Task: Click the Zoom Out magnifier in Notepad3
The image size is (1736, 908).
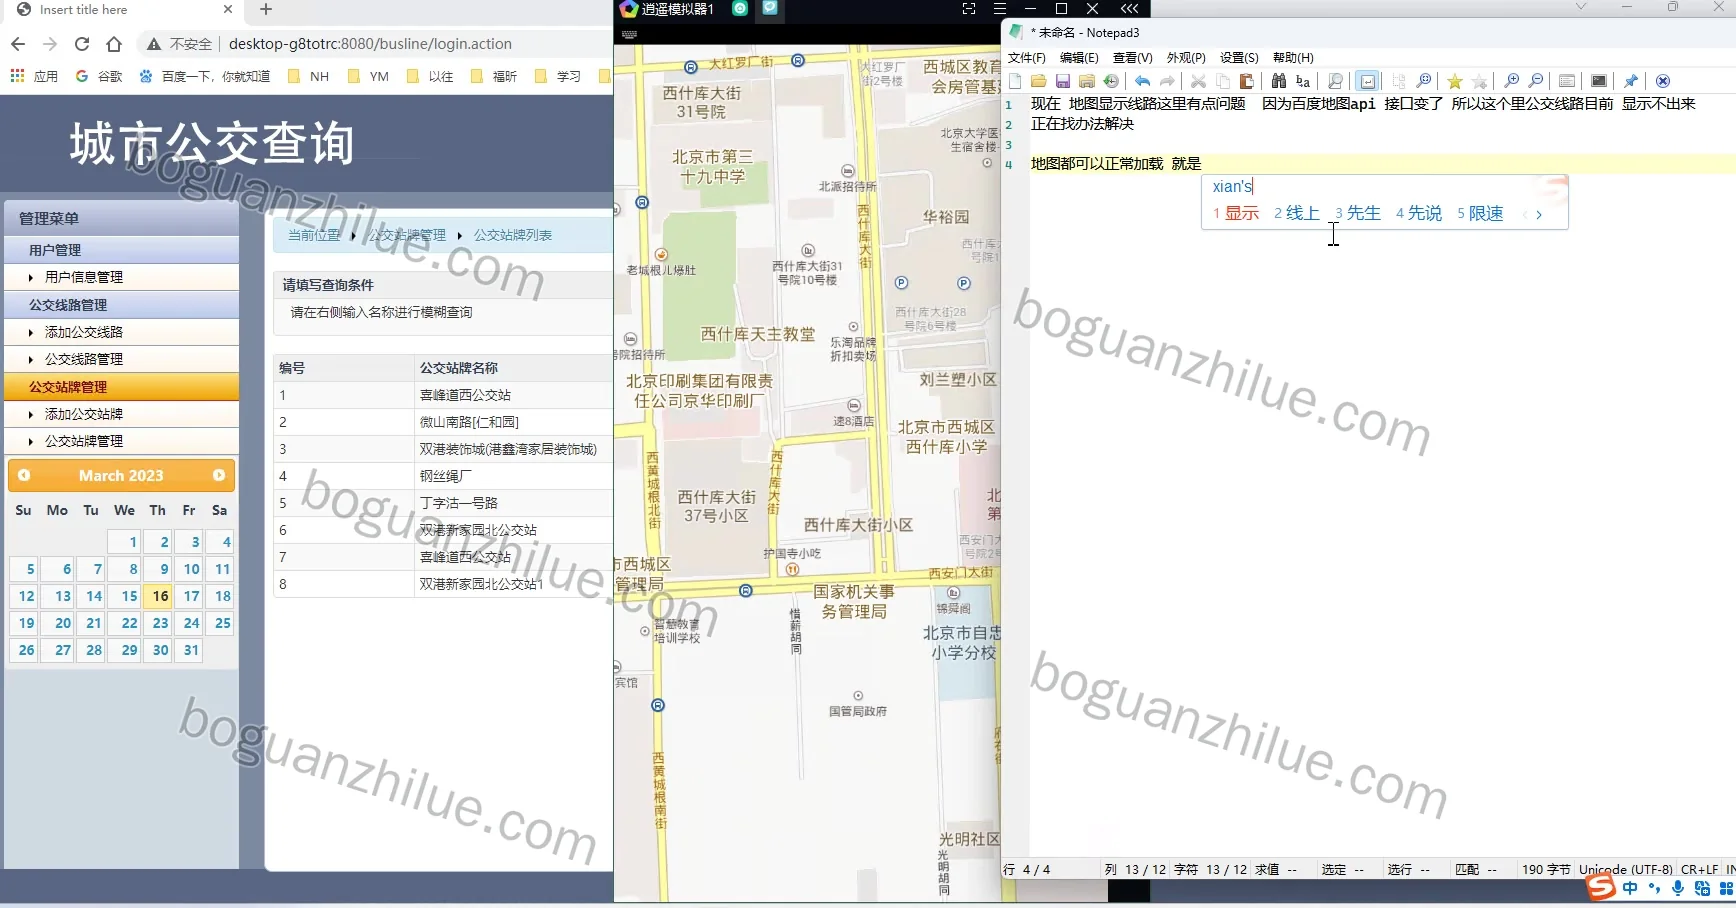Action: [1536, 81]
